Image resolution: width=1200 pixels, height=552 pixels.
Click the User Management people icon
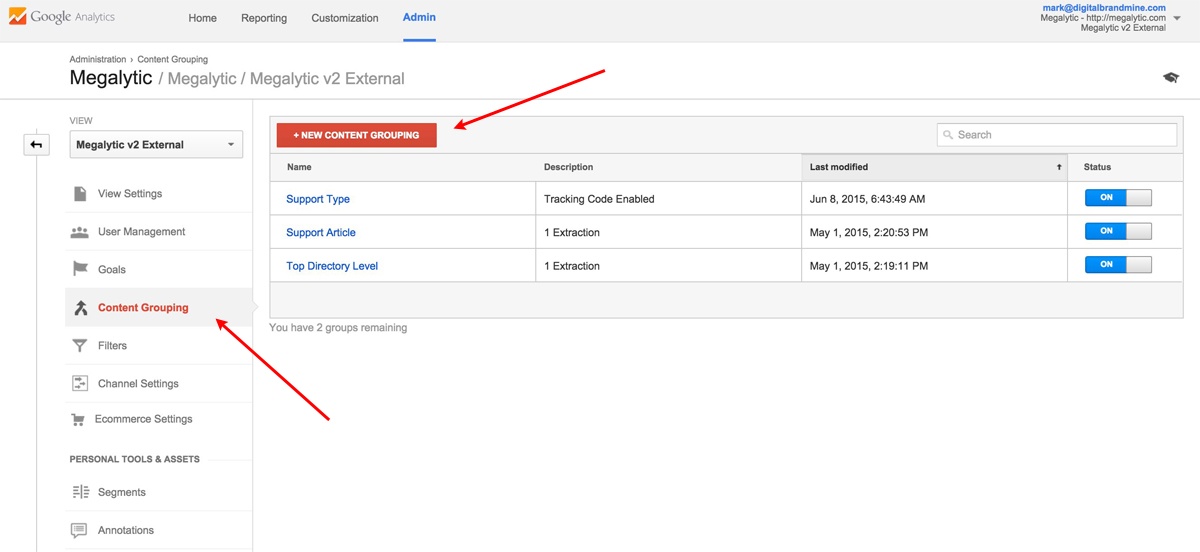(80, 232)
